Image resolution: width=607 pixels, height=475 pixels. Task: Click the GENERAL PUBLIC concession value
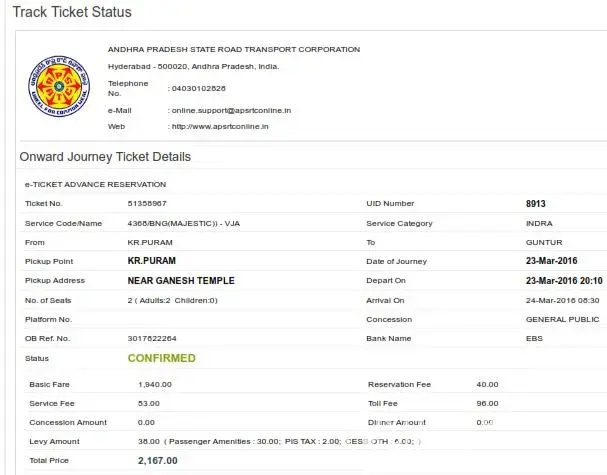point(562,319)
